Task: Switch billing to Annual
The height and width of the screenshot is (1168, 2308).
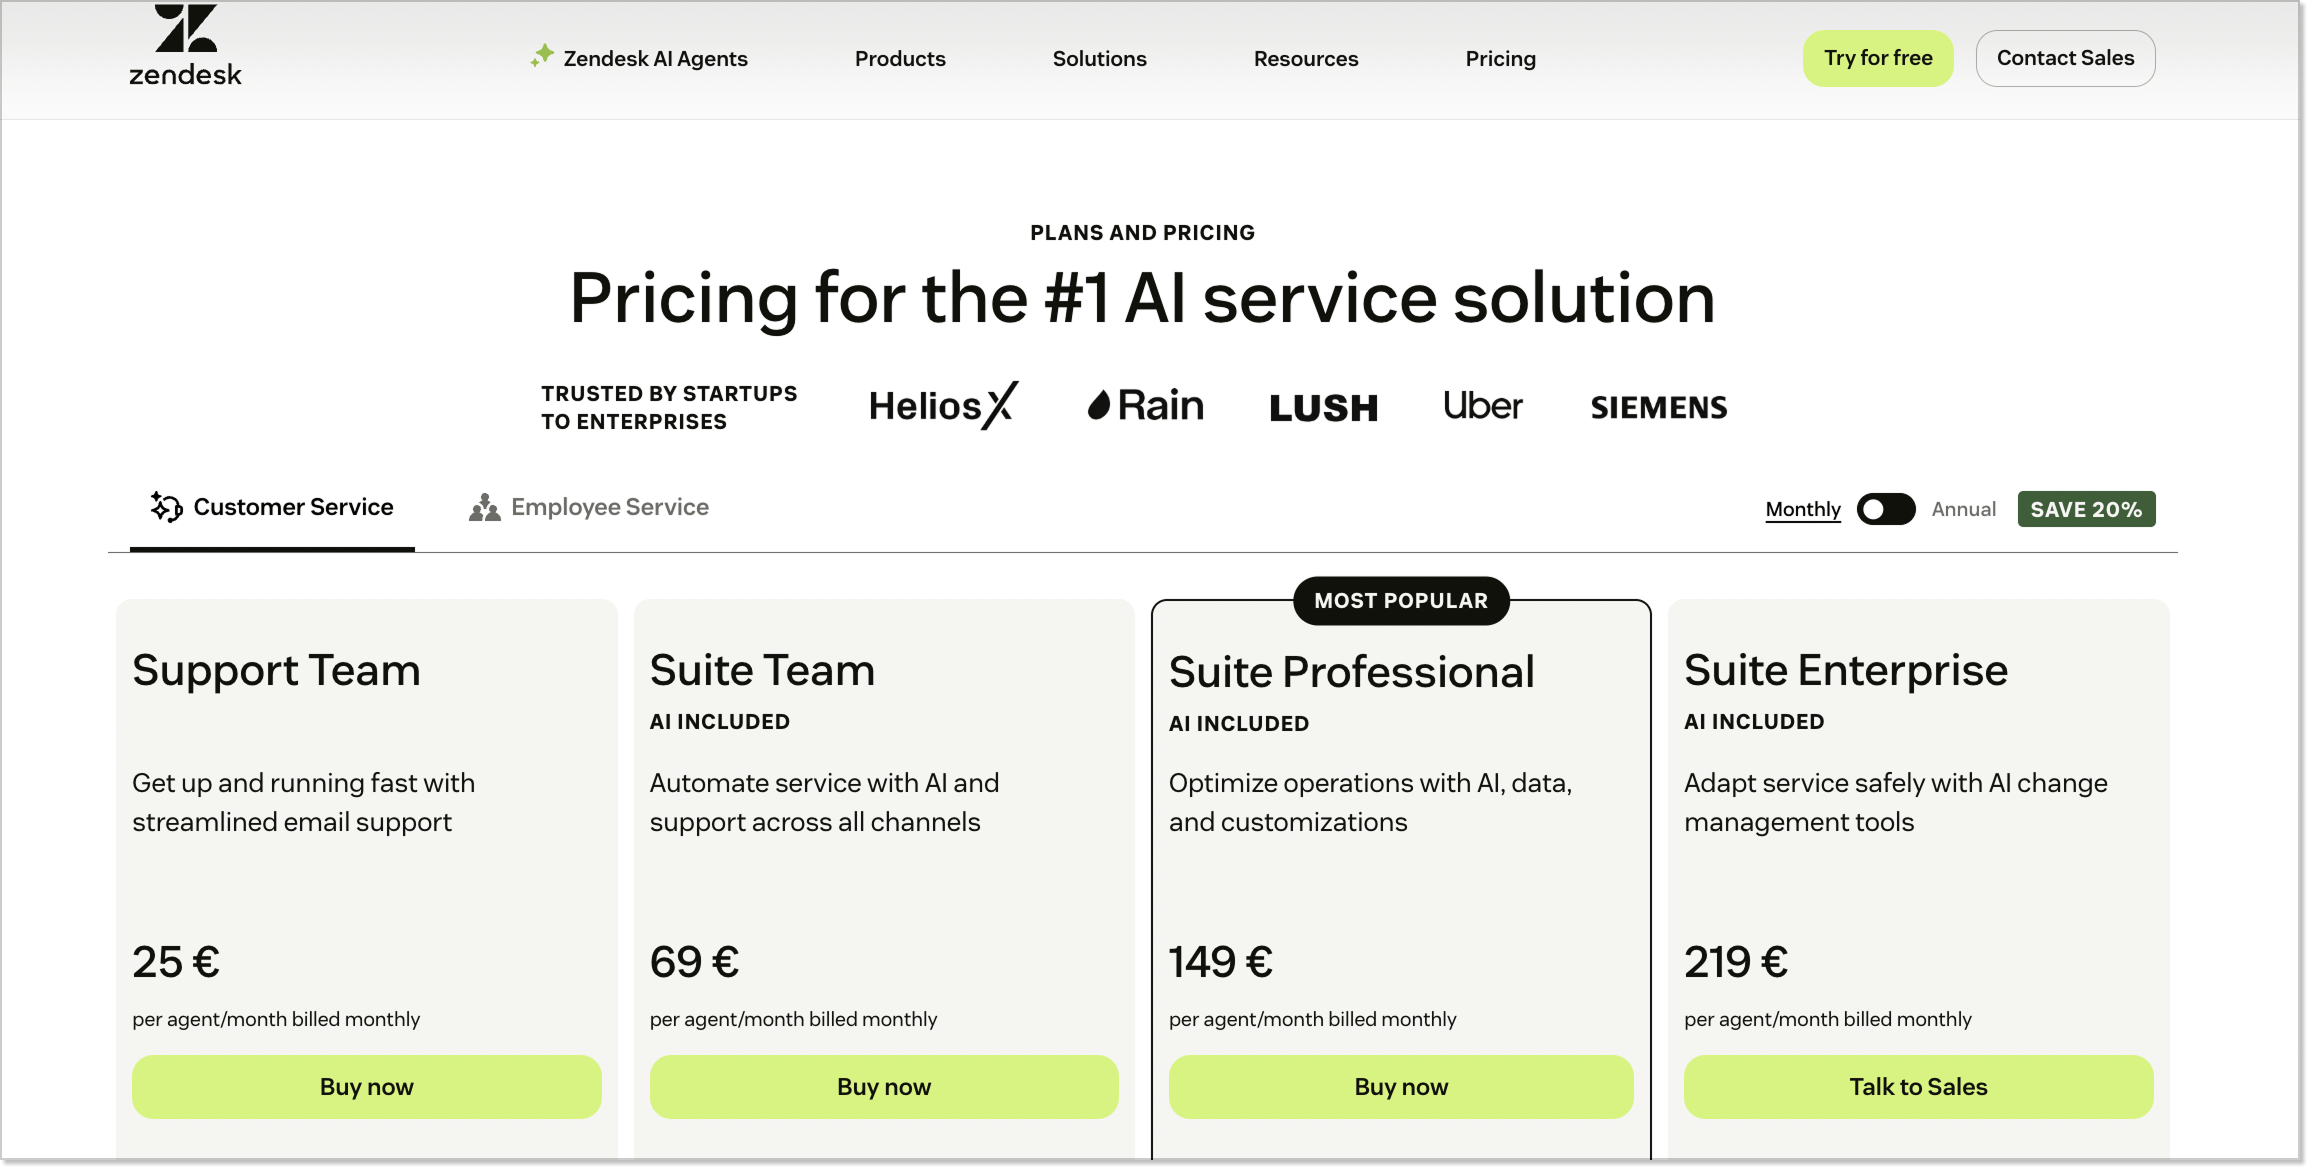Action: coord(1962,509)
